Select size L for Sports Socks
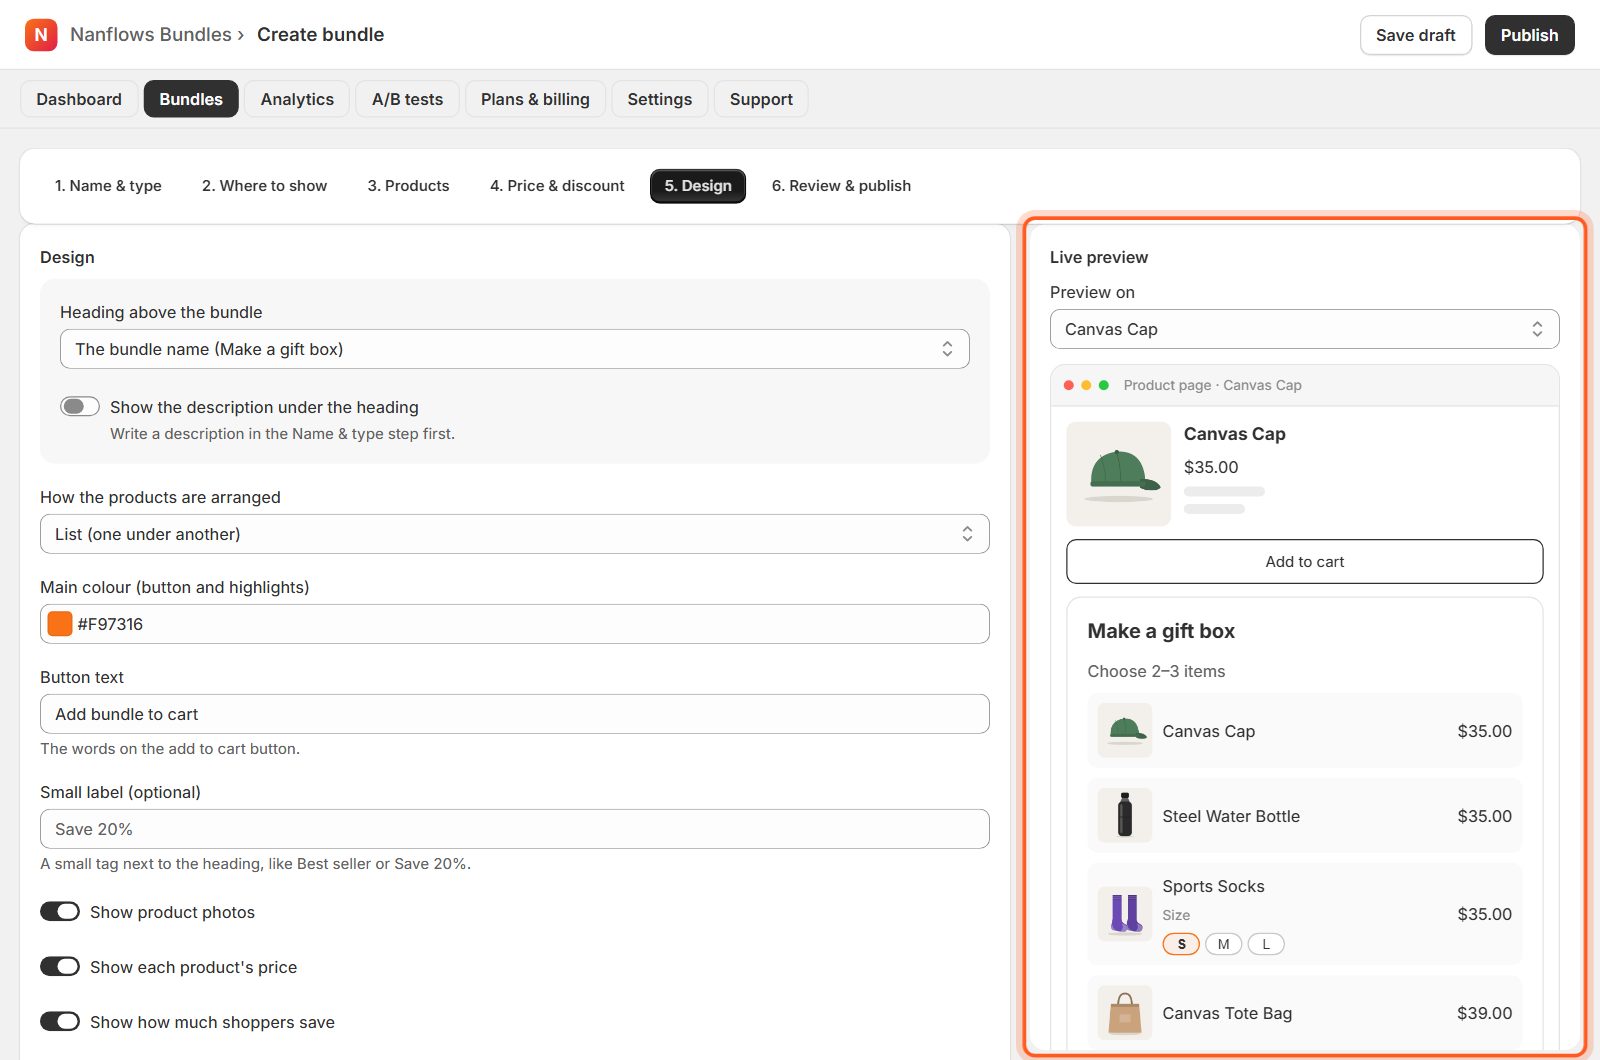The width and height of the screenshot is (1600, 1060). pos(1266,944)
